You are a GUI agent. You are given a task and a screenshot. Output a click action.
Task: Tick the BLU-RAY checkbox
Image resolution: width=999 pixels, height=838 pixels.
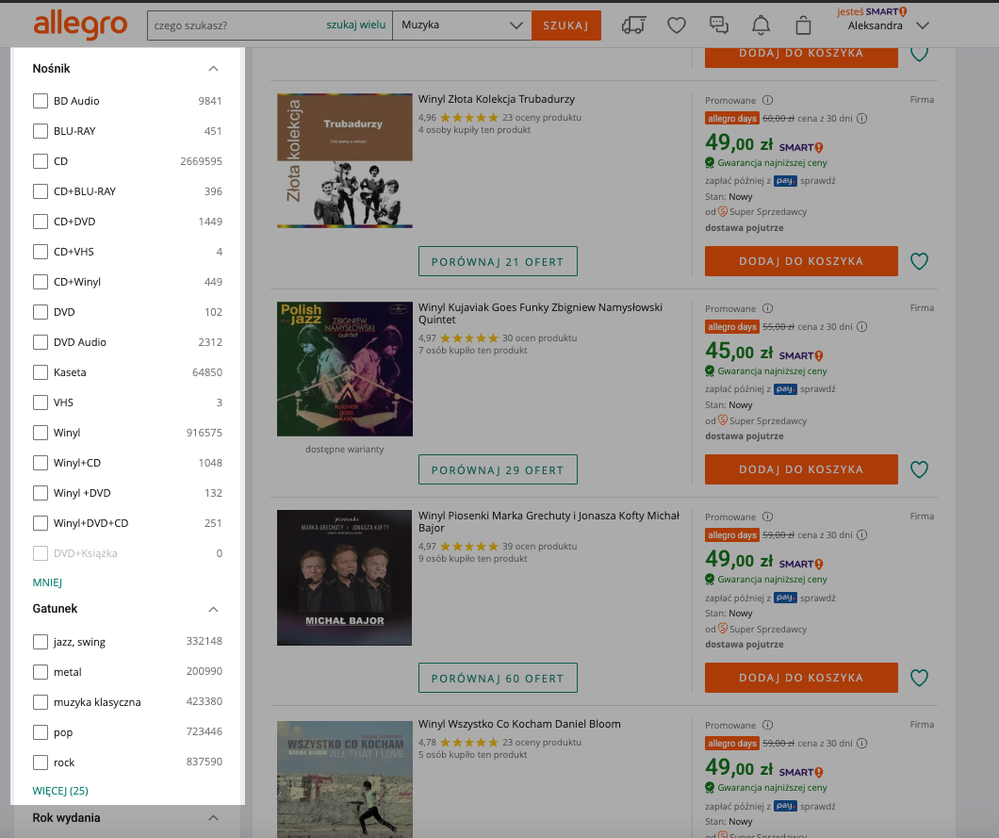pos(40,131)
